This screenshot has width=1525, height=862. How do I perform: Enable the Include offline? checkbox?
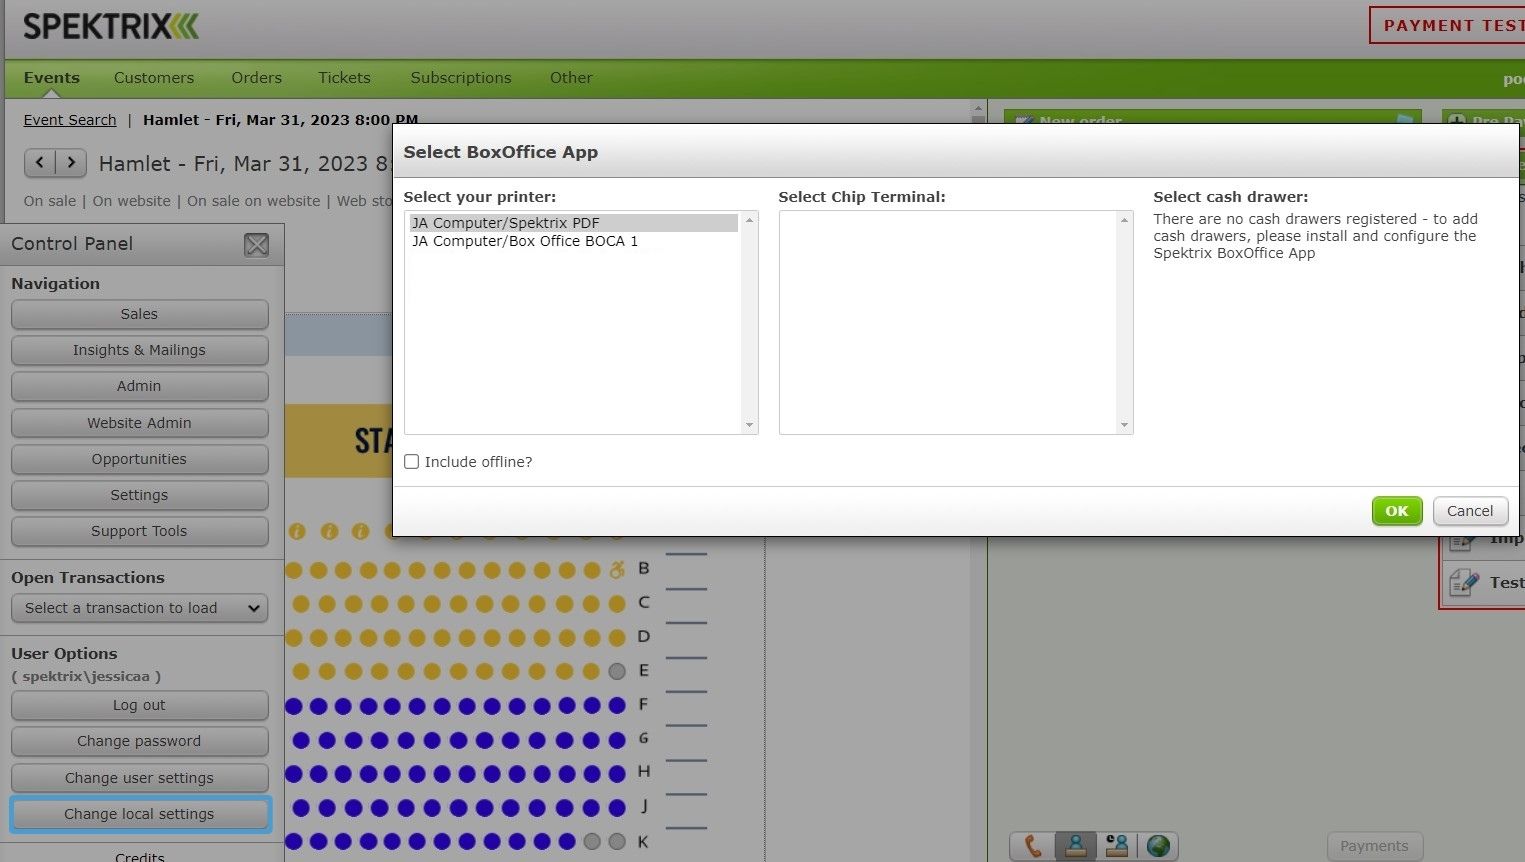pos(412,462)
